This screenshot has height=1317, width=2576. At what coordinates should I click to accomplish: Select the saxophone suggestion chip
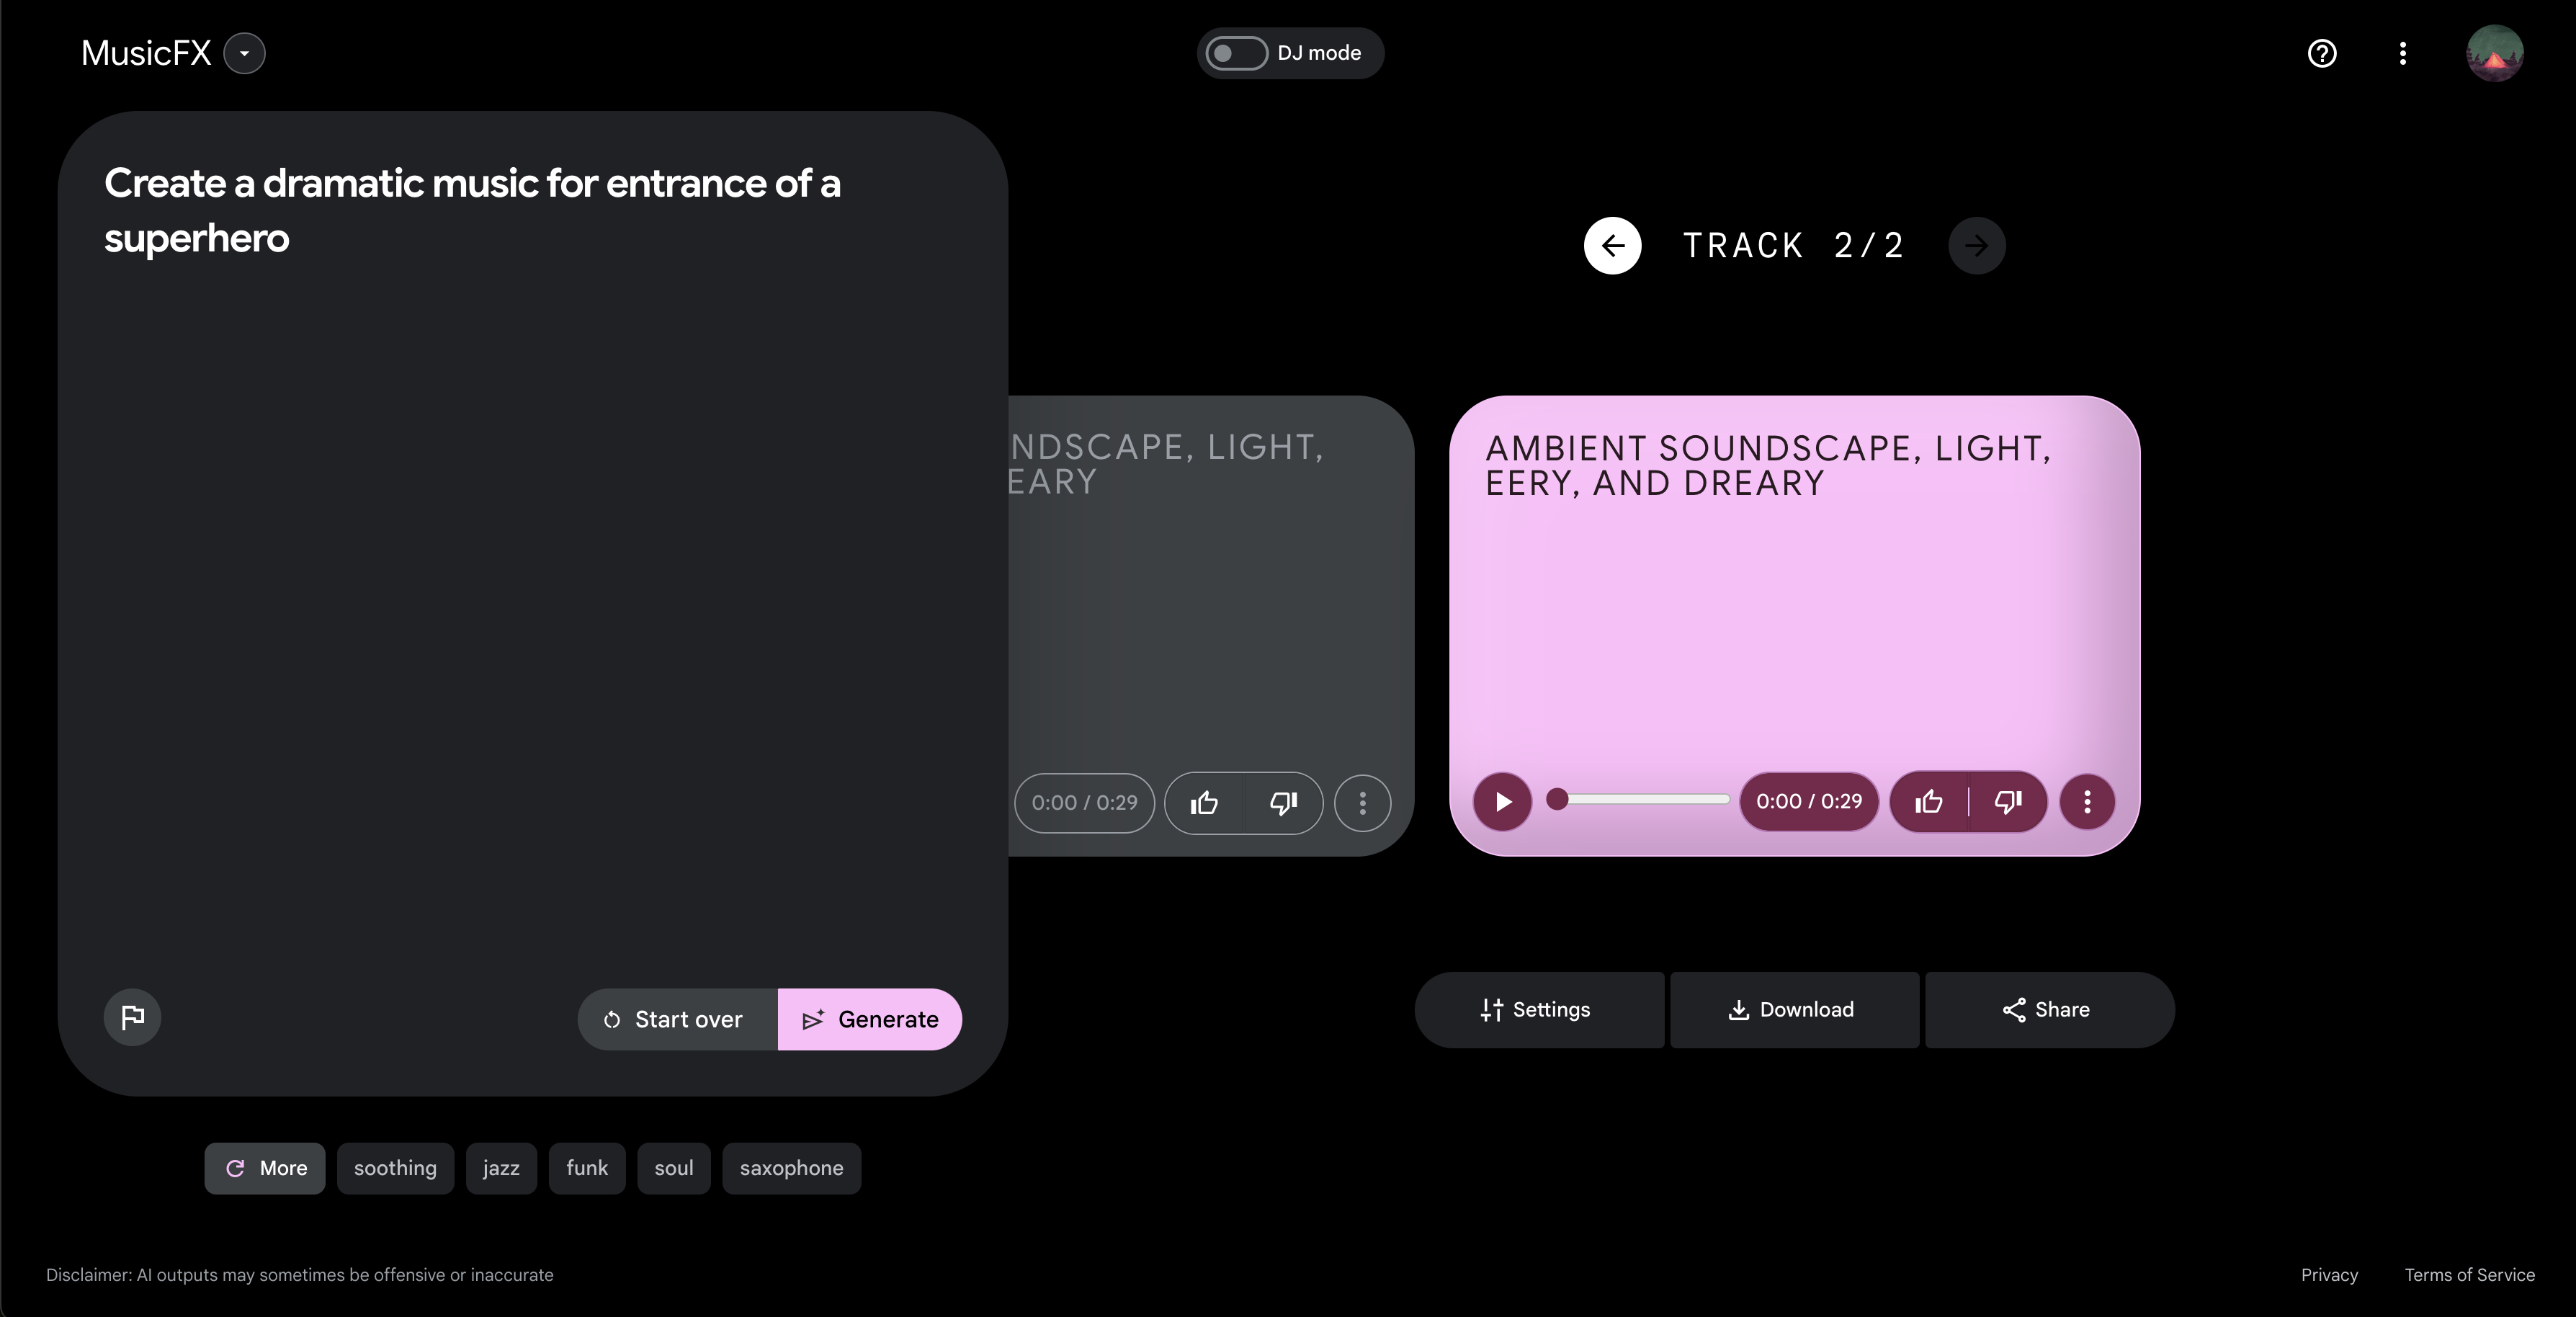click(x=791, y=1168)
